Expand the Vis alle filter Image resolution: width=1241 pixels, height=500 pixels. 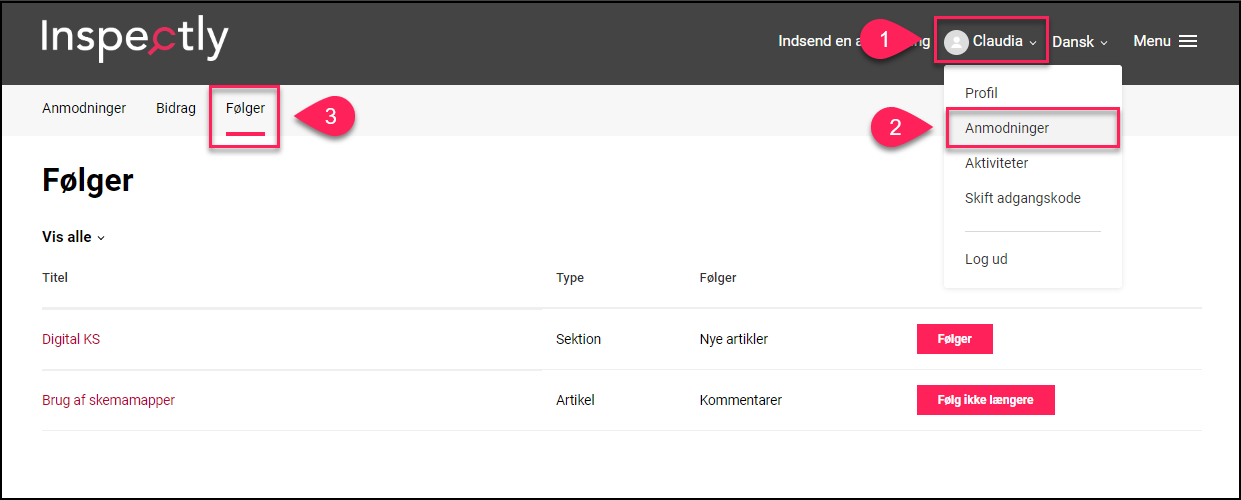[x=73, y=237]
